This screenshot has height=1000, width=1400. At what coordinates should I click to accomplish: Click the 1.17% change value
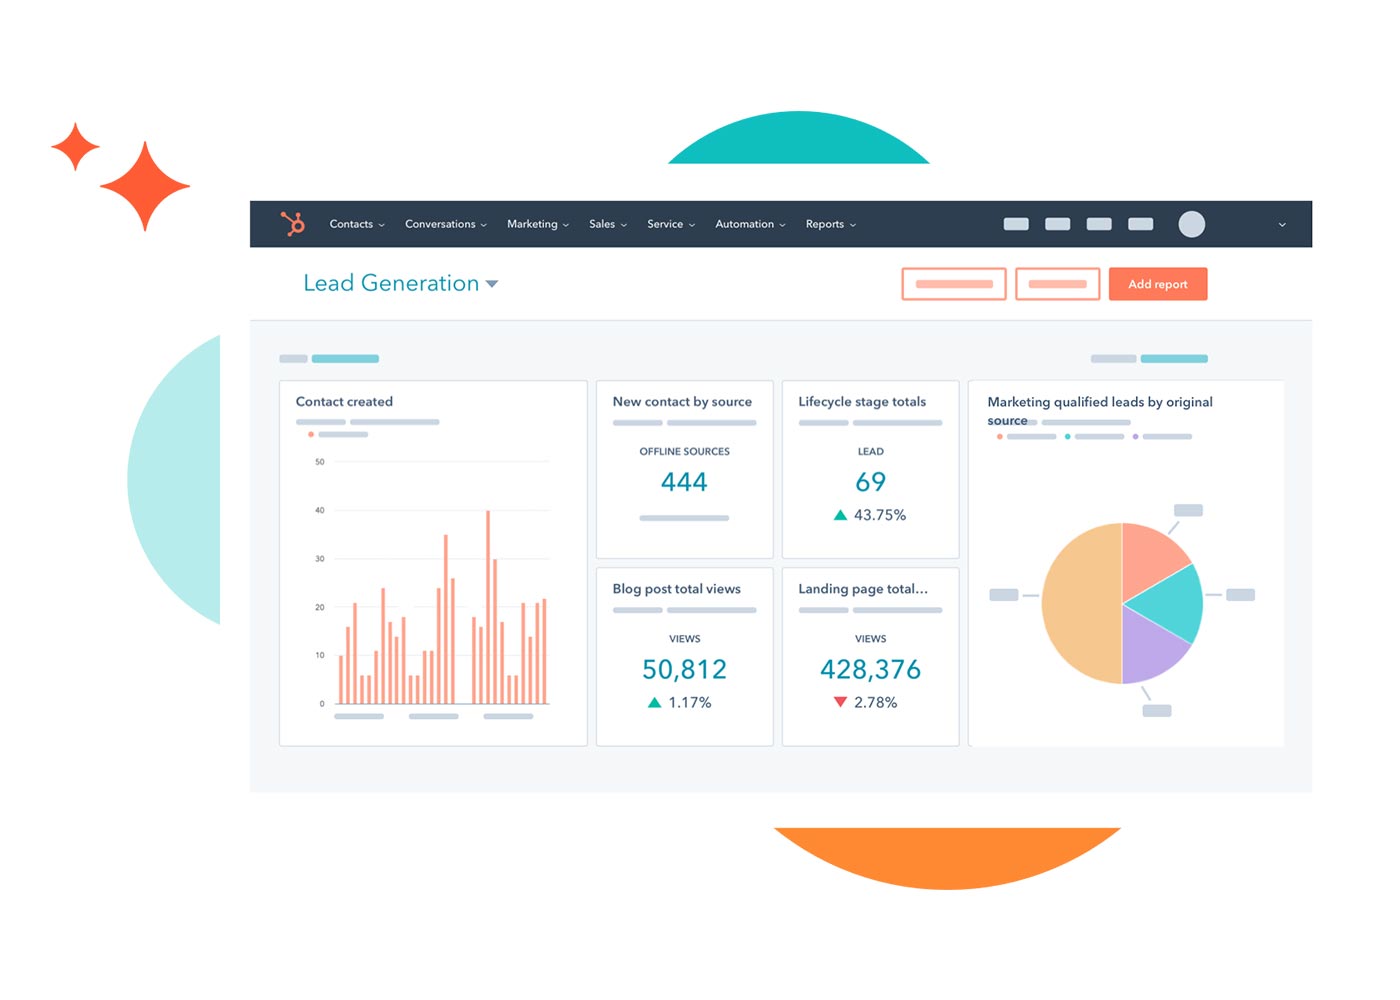pos(690,703)
